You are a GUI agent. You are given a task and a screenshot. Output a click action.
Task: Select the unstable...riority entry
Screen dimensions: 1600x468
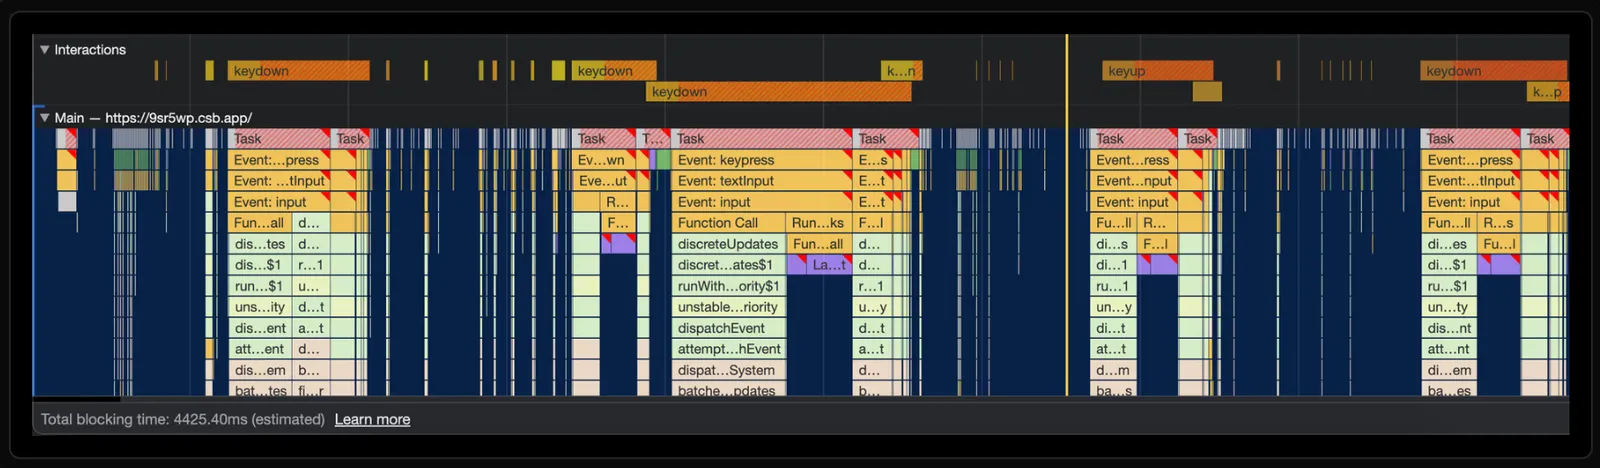[x=727, y=307]
